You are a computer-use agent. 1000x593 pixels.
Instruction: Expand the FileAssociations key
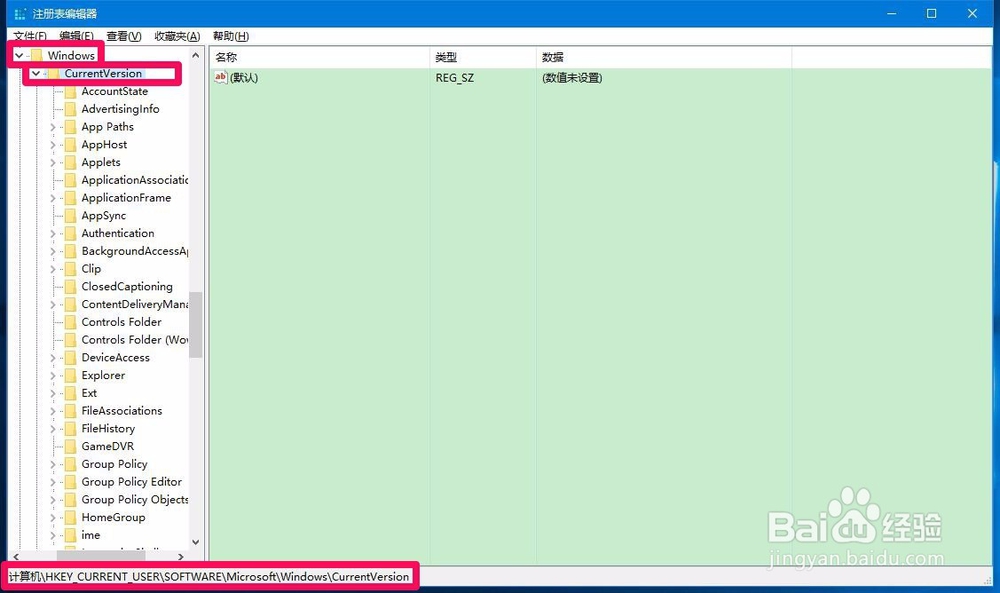[x=53, y=412]
